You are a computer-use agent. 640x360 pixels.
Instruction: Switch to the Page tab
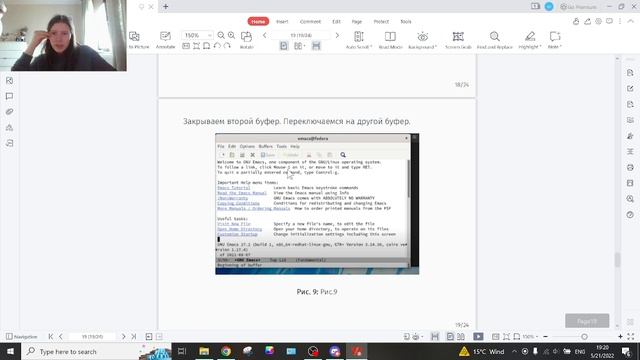(x=357, y=21)
